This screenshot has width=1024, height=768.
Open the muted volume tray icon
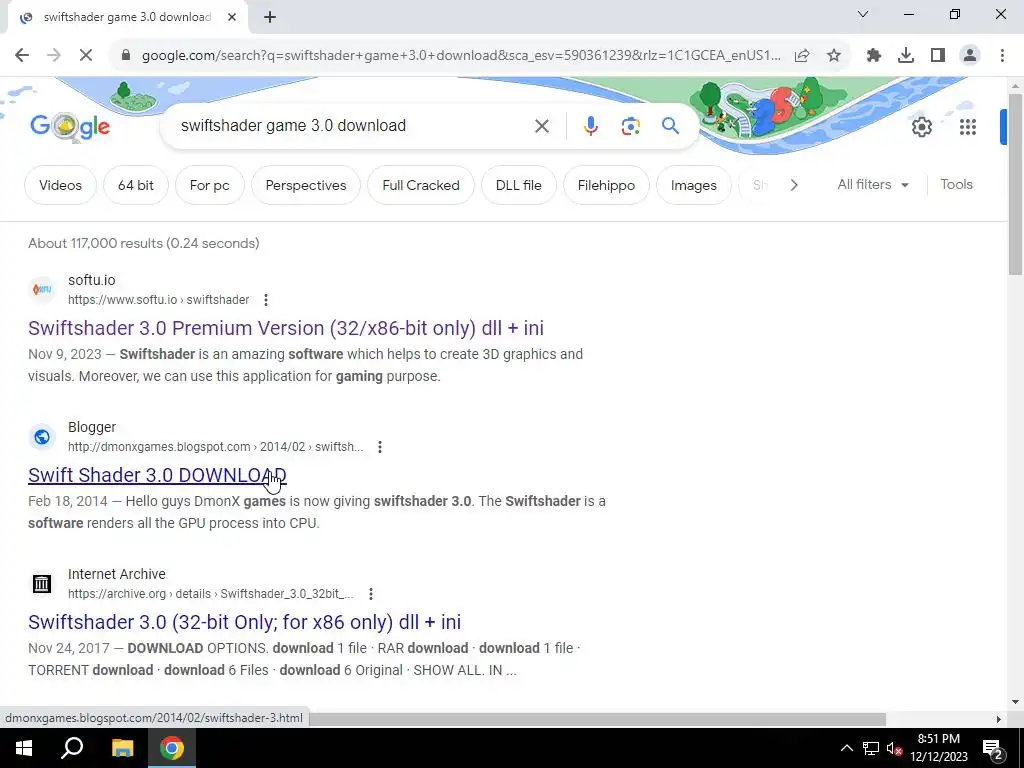[895, 748]
